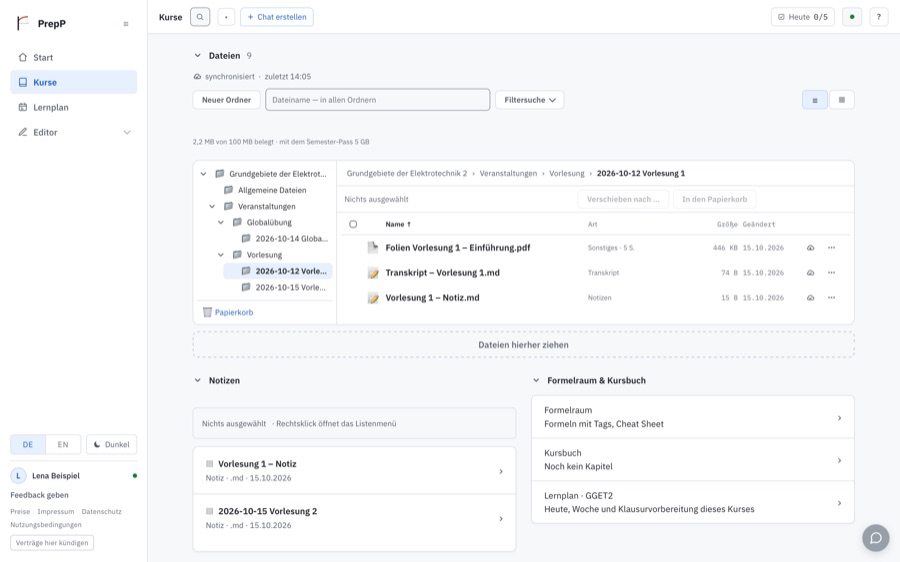
Task: Open more options for Folien Vorlesung 1 – Einführung.pdf
Action: click(831, 248)
